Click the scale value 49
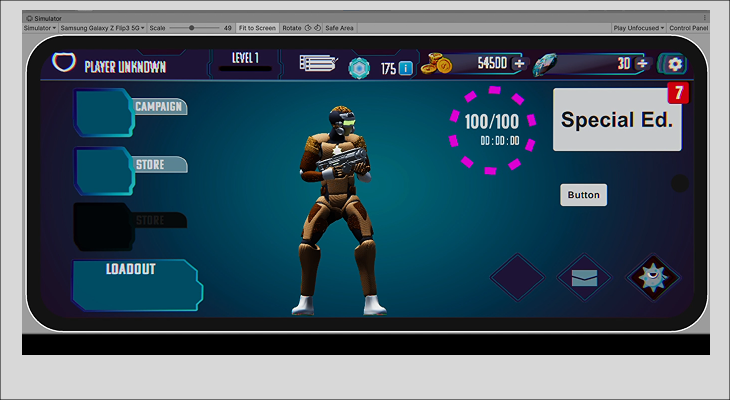Screen dimensions: 730x400 tap(227, 28)
